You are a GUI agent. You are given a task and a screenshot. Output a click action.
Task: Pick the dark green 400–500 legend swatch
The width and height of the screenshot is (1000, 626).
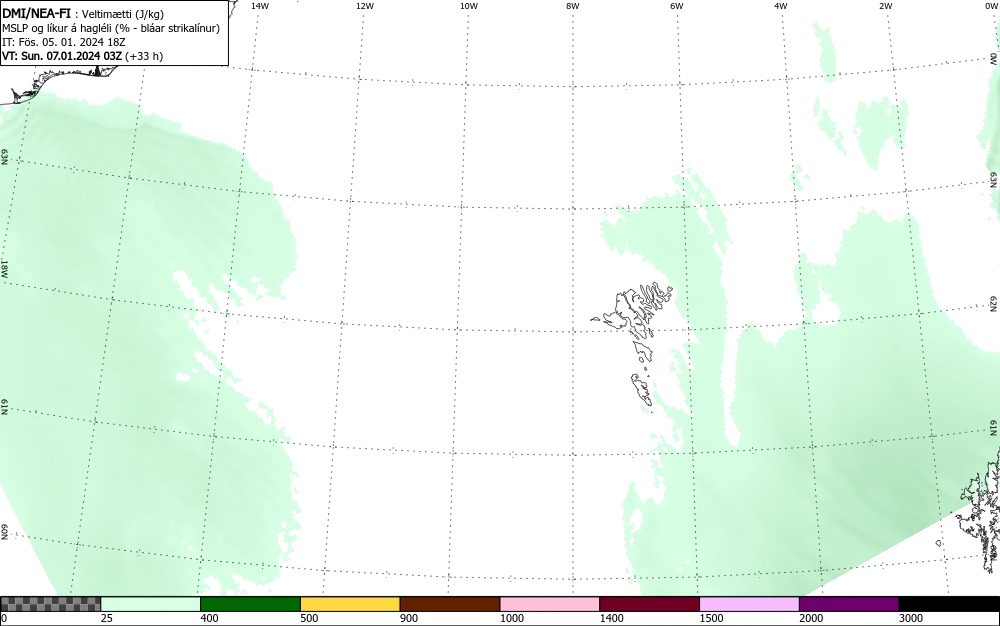(x=250, y=604)
